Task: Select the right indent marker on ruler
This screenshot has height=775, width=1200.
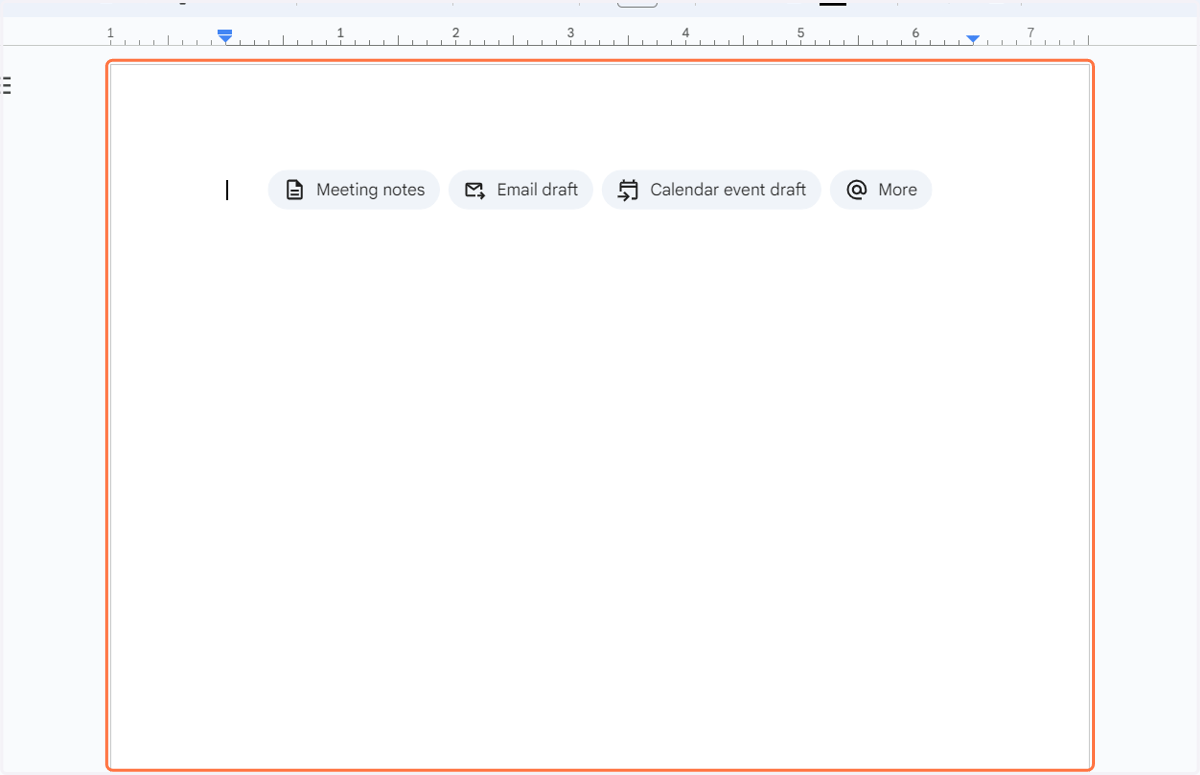Action: click(973, 40)
